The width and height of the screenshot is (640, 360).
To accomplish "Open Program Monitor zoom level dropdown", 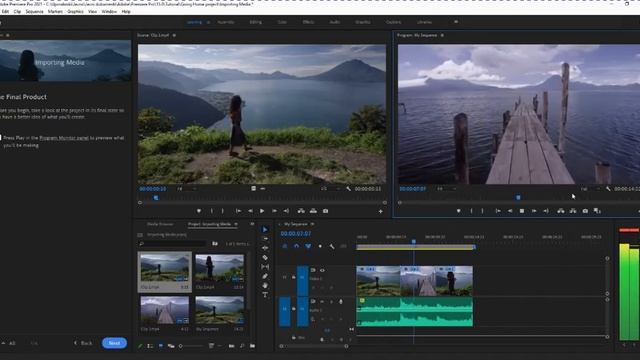I will (x=446, y=189).
